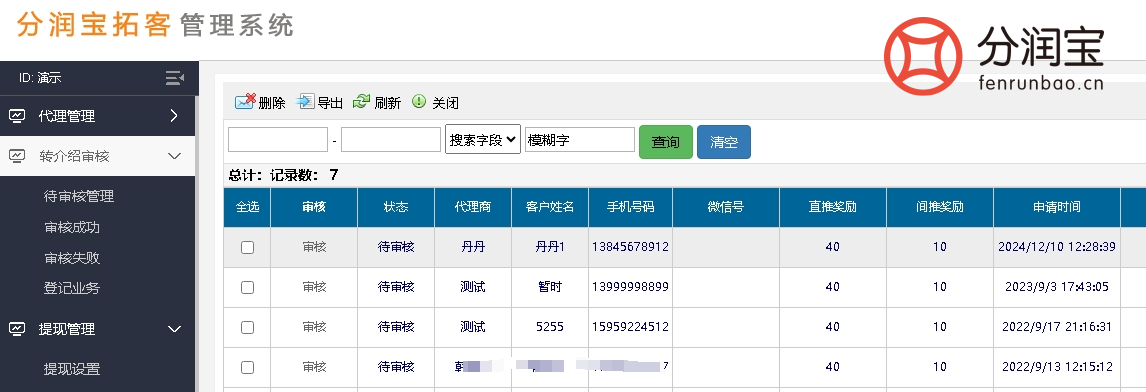Select 代理管理 menu label
The height and width of the screenshot is (392, 1146).
point(67,116)
